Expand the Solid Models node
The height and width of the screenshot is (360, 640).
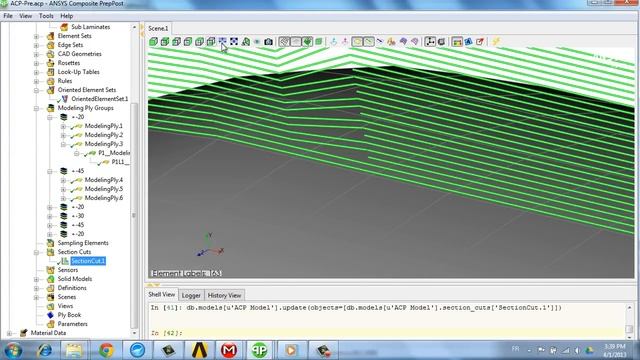click(x=36, y=279)
